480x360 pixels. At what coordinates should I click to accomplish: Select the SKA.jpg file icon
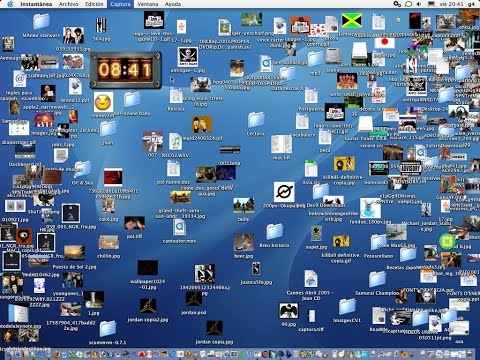click(x=101, y=26)
